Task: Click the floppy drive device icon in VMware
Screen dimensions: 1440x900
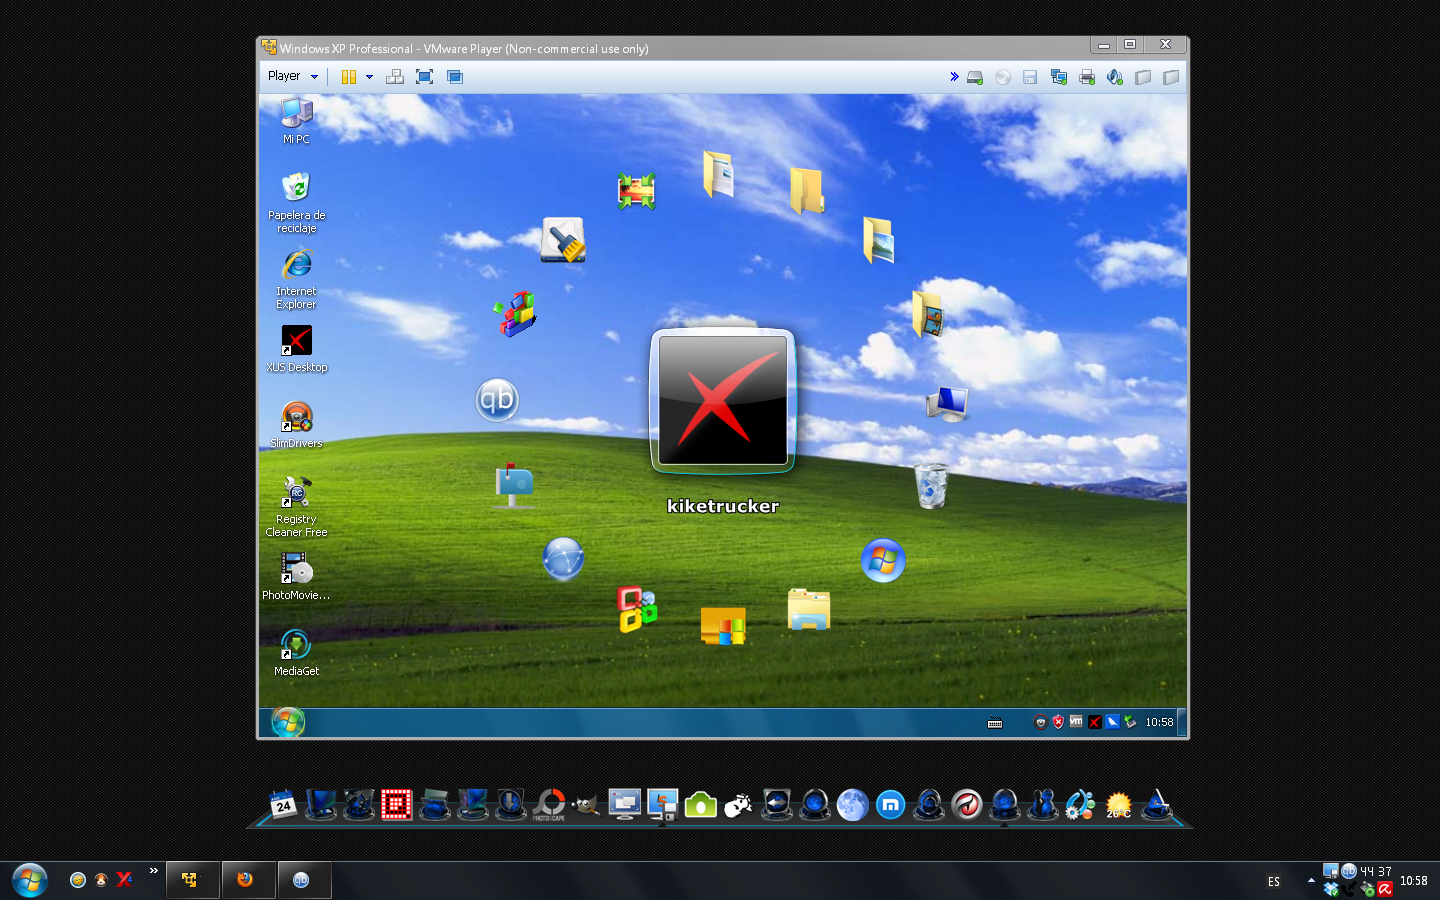Action: tap(1030, 77)
